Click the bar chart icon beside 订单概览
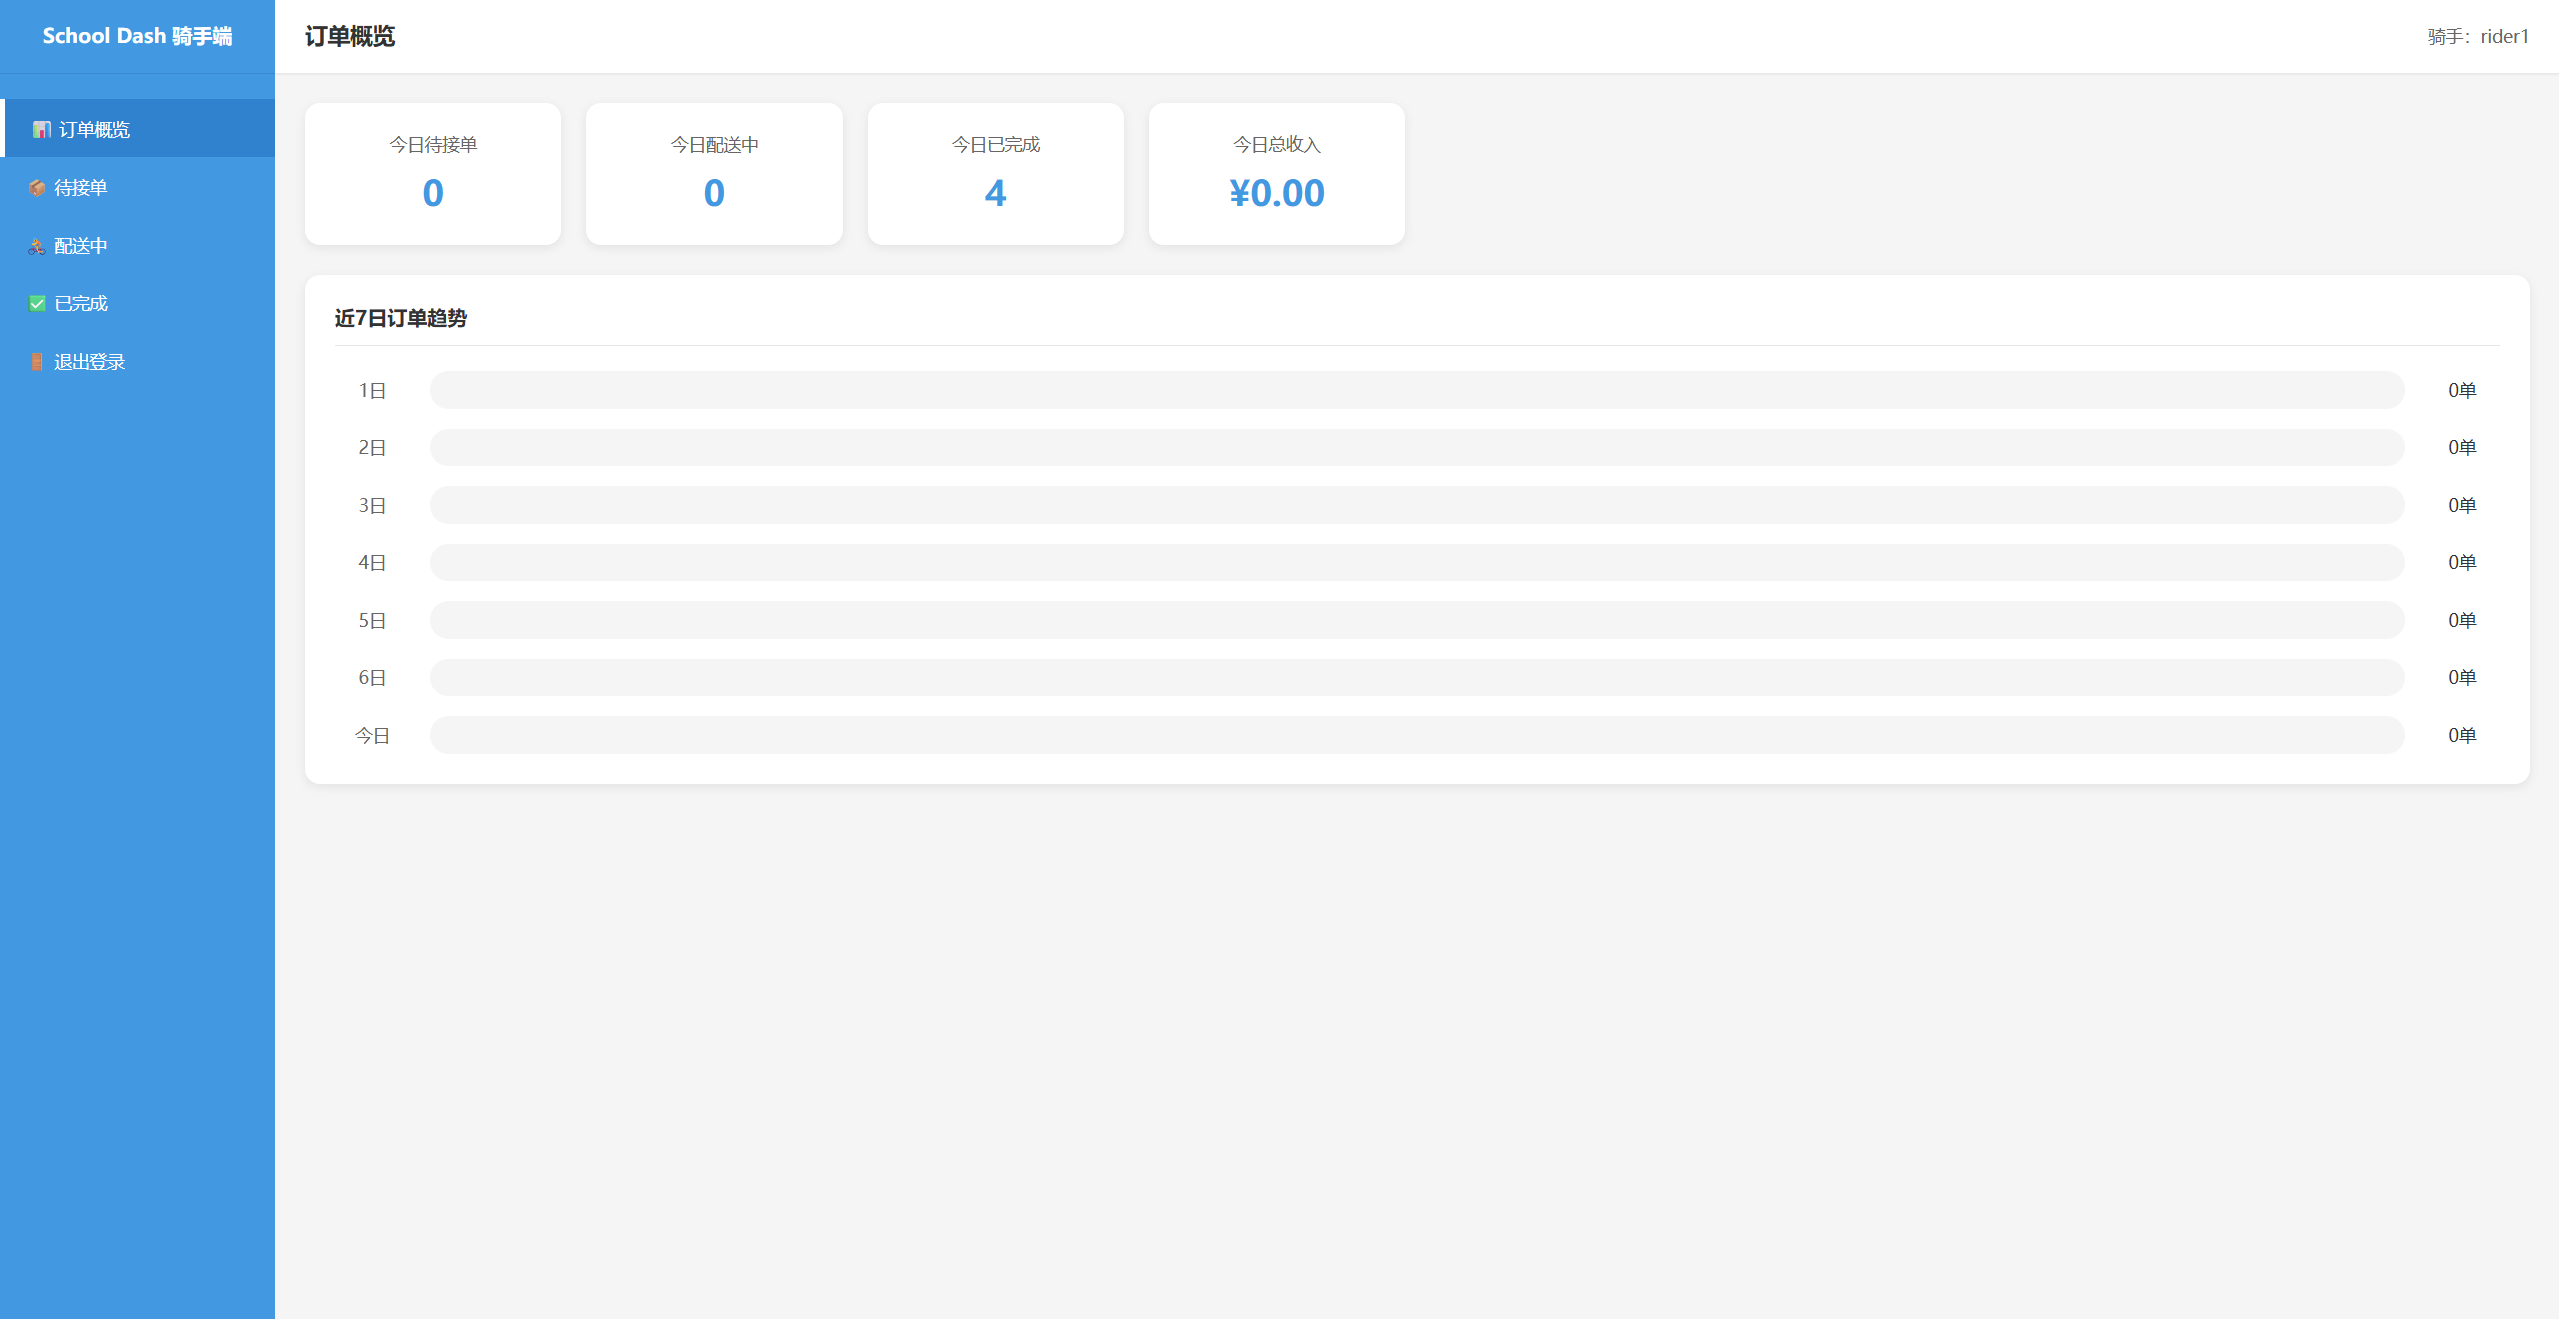 pos(41,130)
